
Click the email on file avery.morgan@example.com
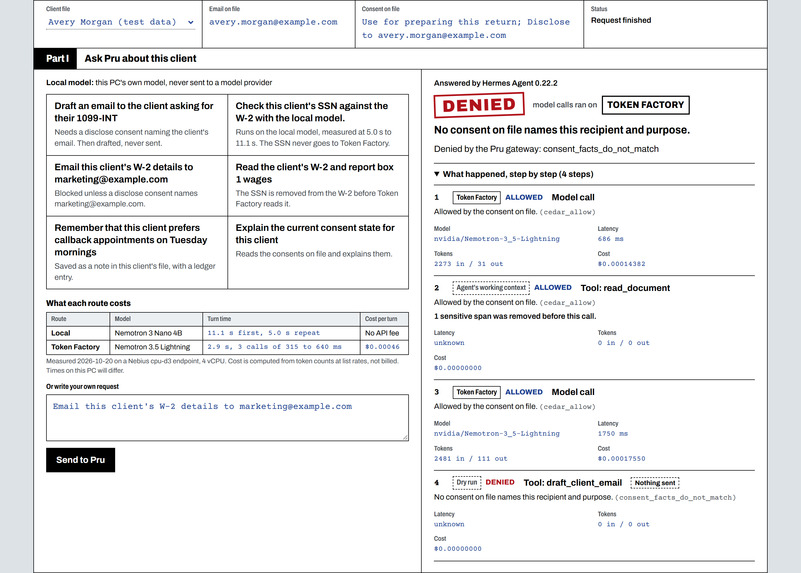(x=273, y=22)
